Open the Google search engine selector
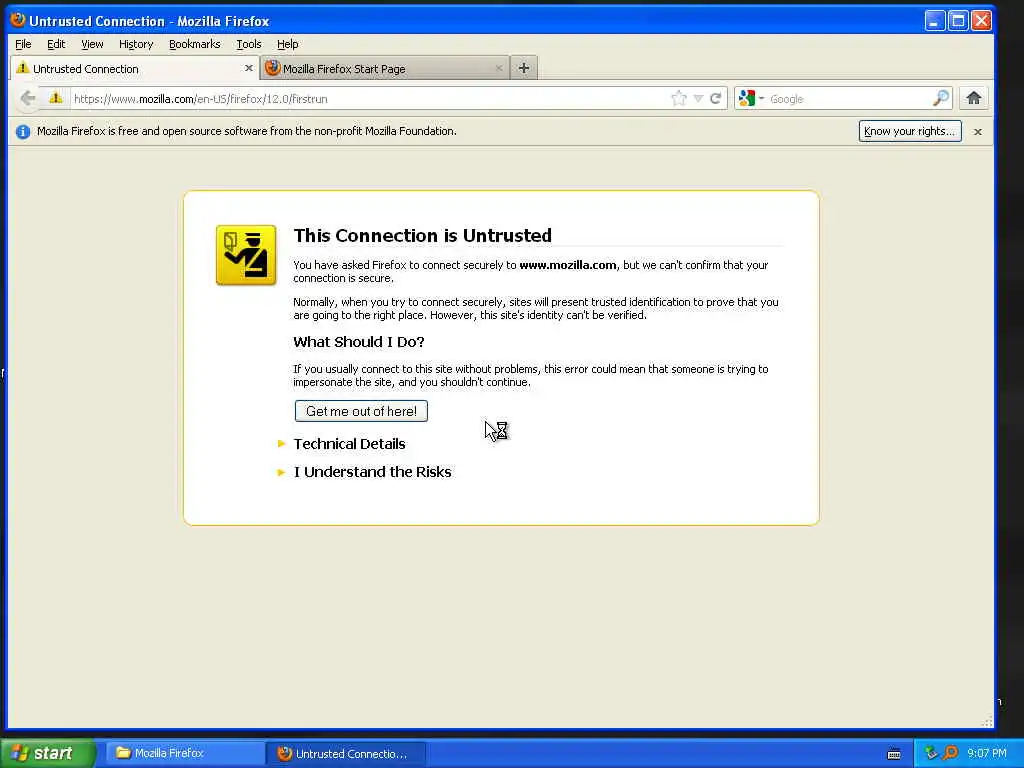This screenshot has width=1024, height=768. [751, 99]
